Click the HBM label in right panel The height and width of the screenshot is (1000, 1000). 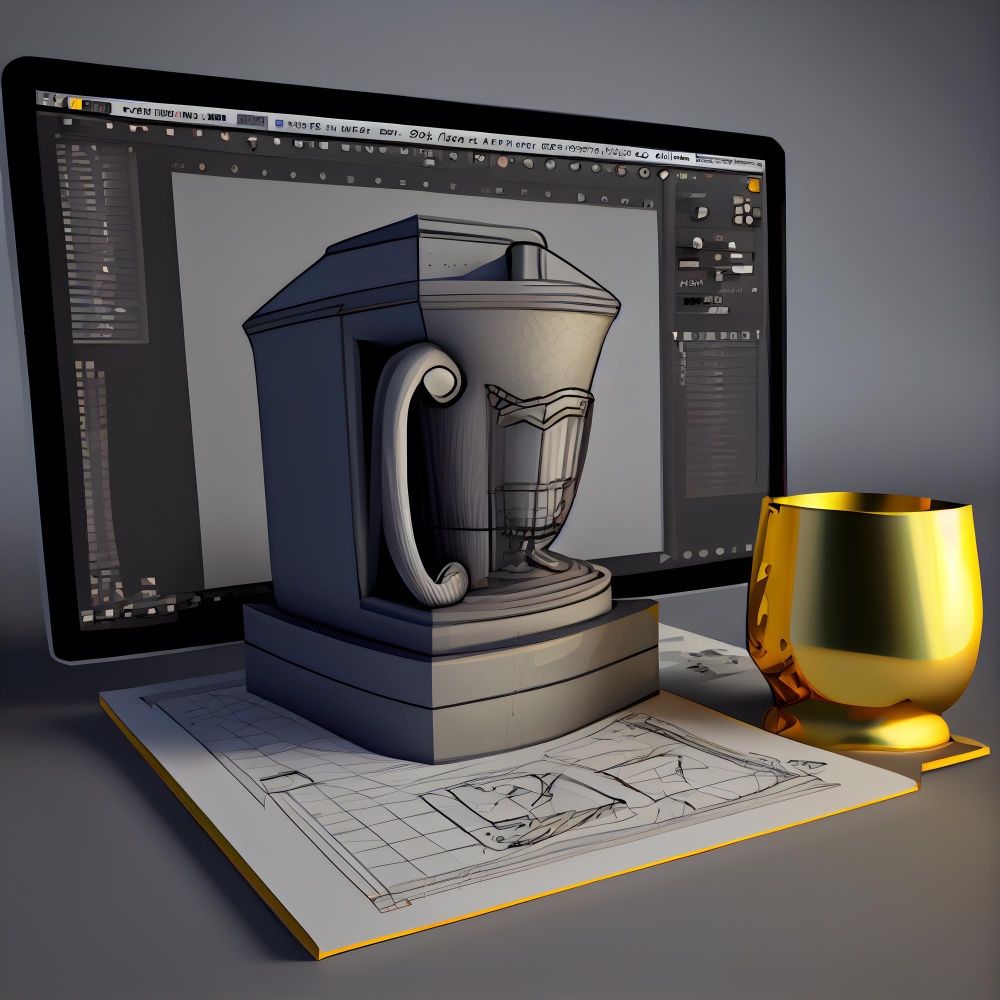[692, 283]
